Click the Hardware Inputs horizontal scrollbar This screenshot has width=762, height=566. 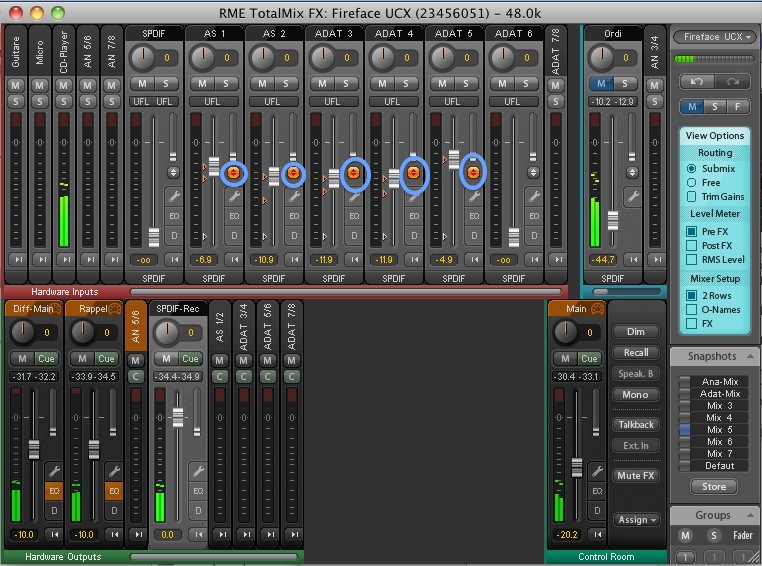pyautogui.click(x=346, y=292)
